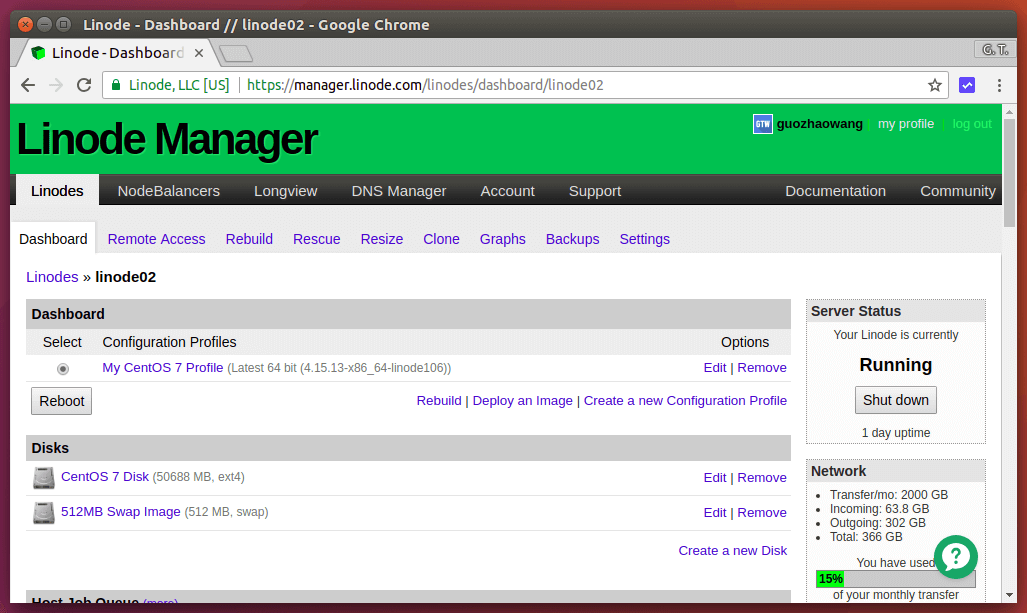Click the 512MB Swap Image disk icon
This screenshot has width=1027, height=613.
pos(44,513)
